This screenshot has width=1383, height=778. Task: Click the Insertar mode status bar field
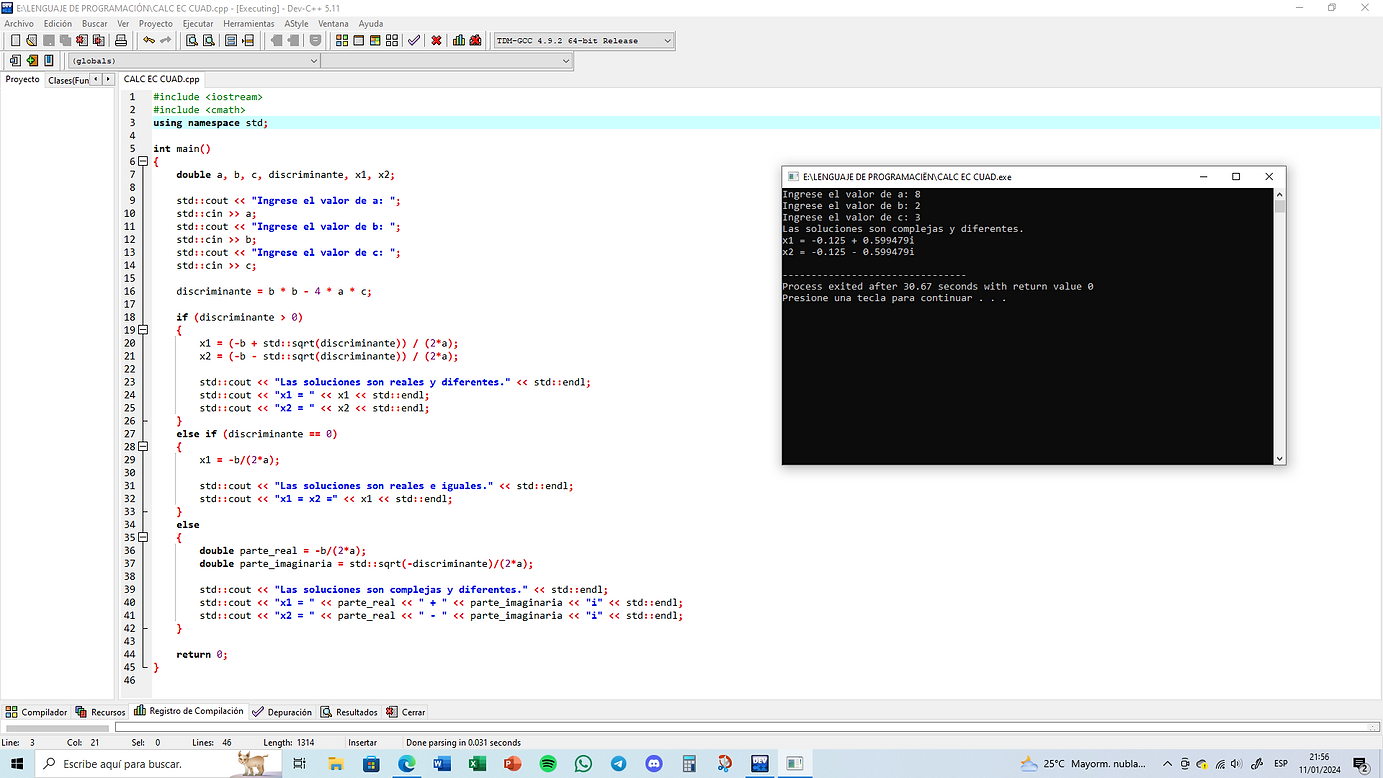coord(362,743)
